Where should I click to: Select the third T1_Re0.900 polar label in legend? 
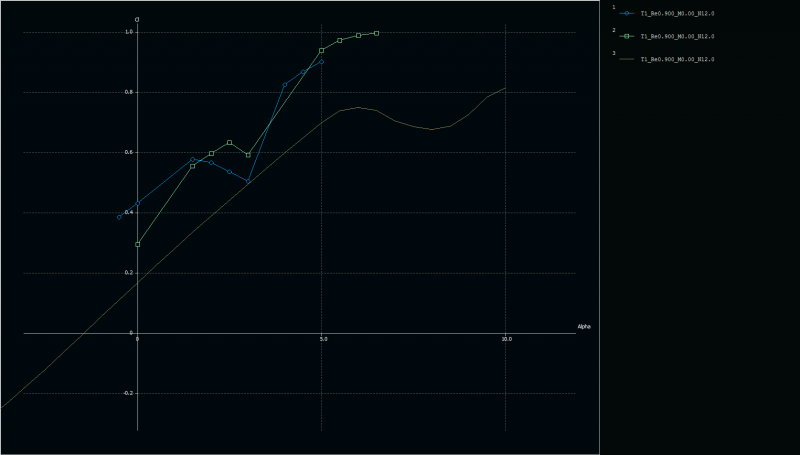click(x=677, y=60)
